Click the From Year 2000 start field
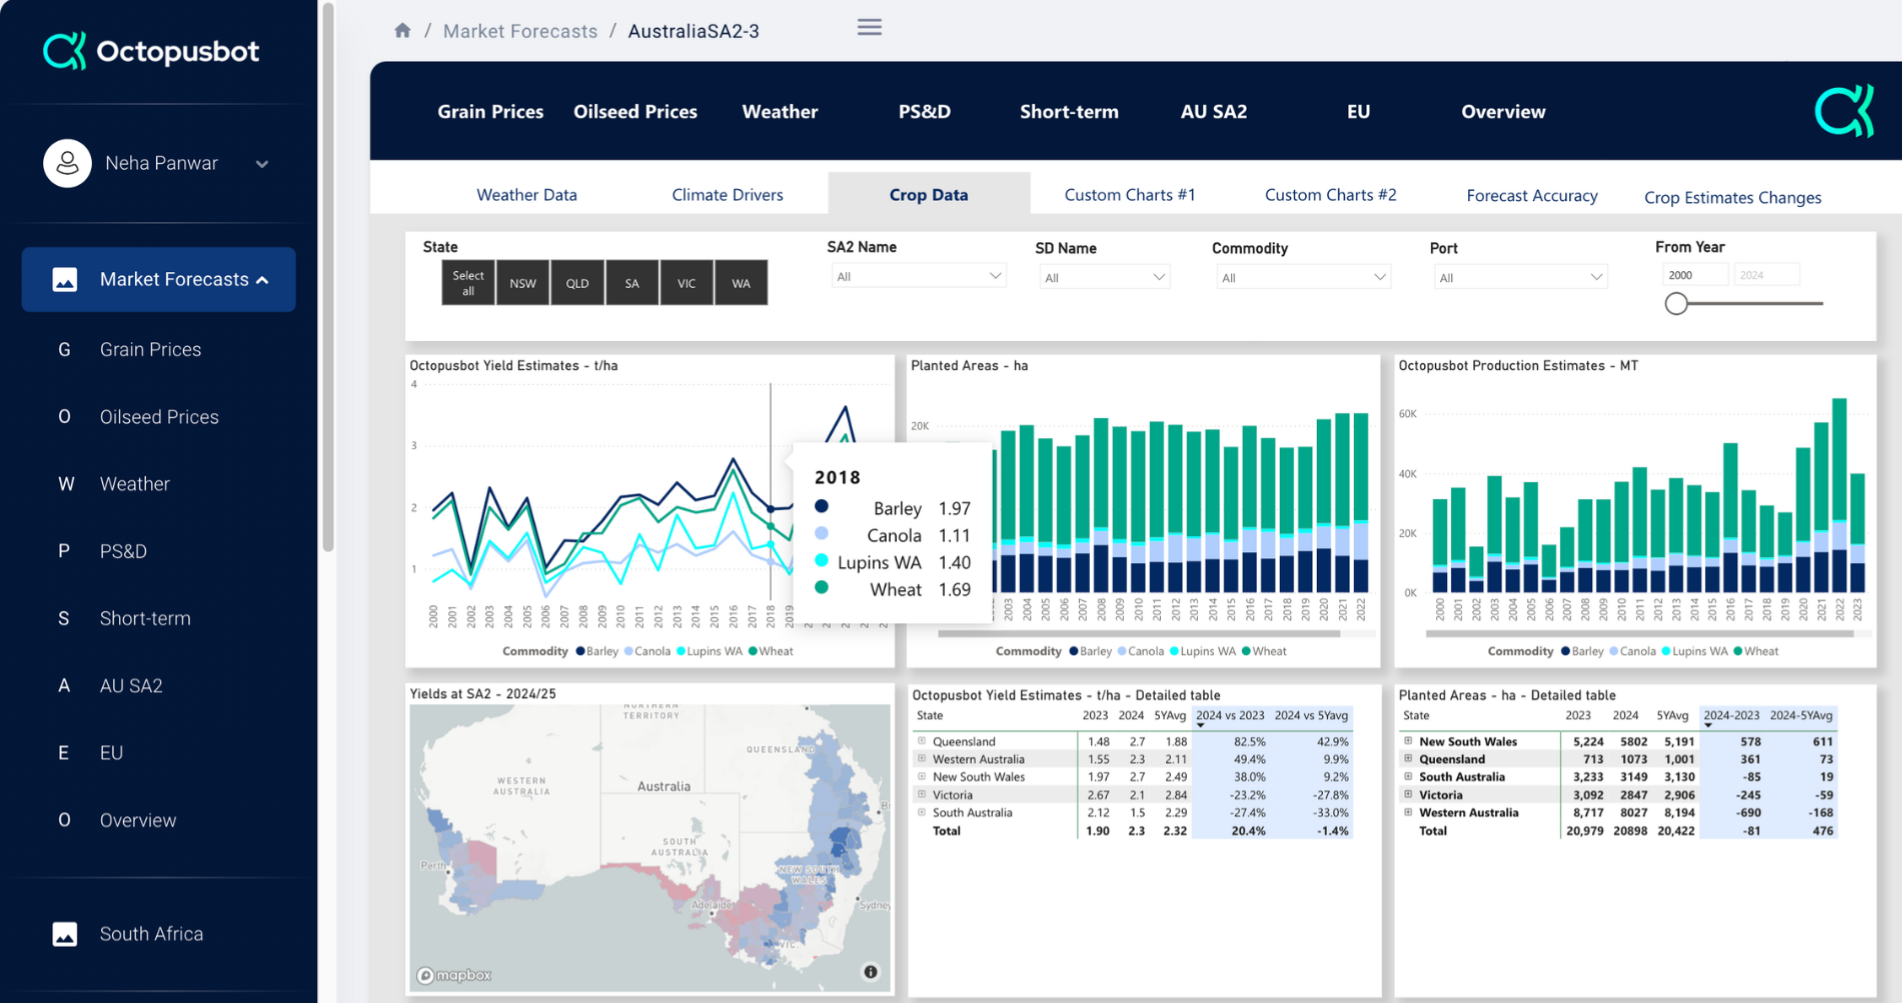This screenshot has height=1003, width=1902. [1695, 275]
